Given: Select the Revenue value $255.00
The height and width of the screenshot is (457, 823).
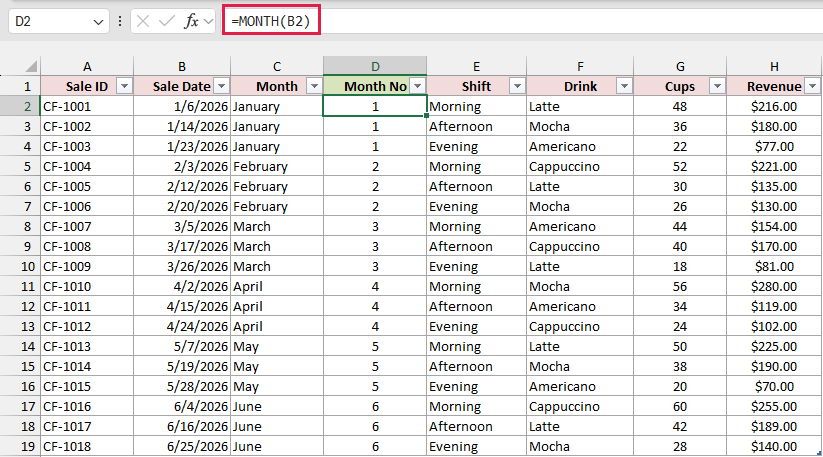Looking at the screenshot, I should [774, 407].
